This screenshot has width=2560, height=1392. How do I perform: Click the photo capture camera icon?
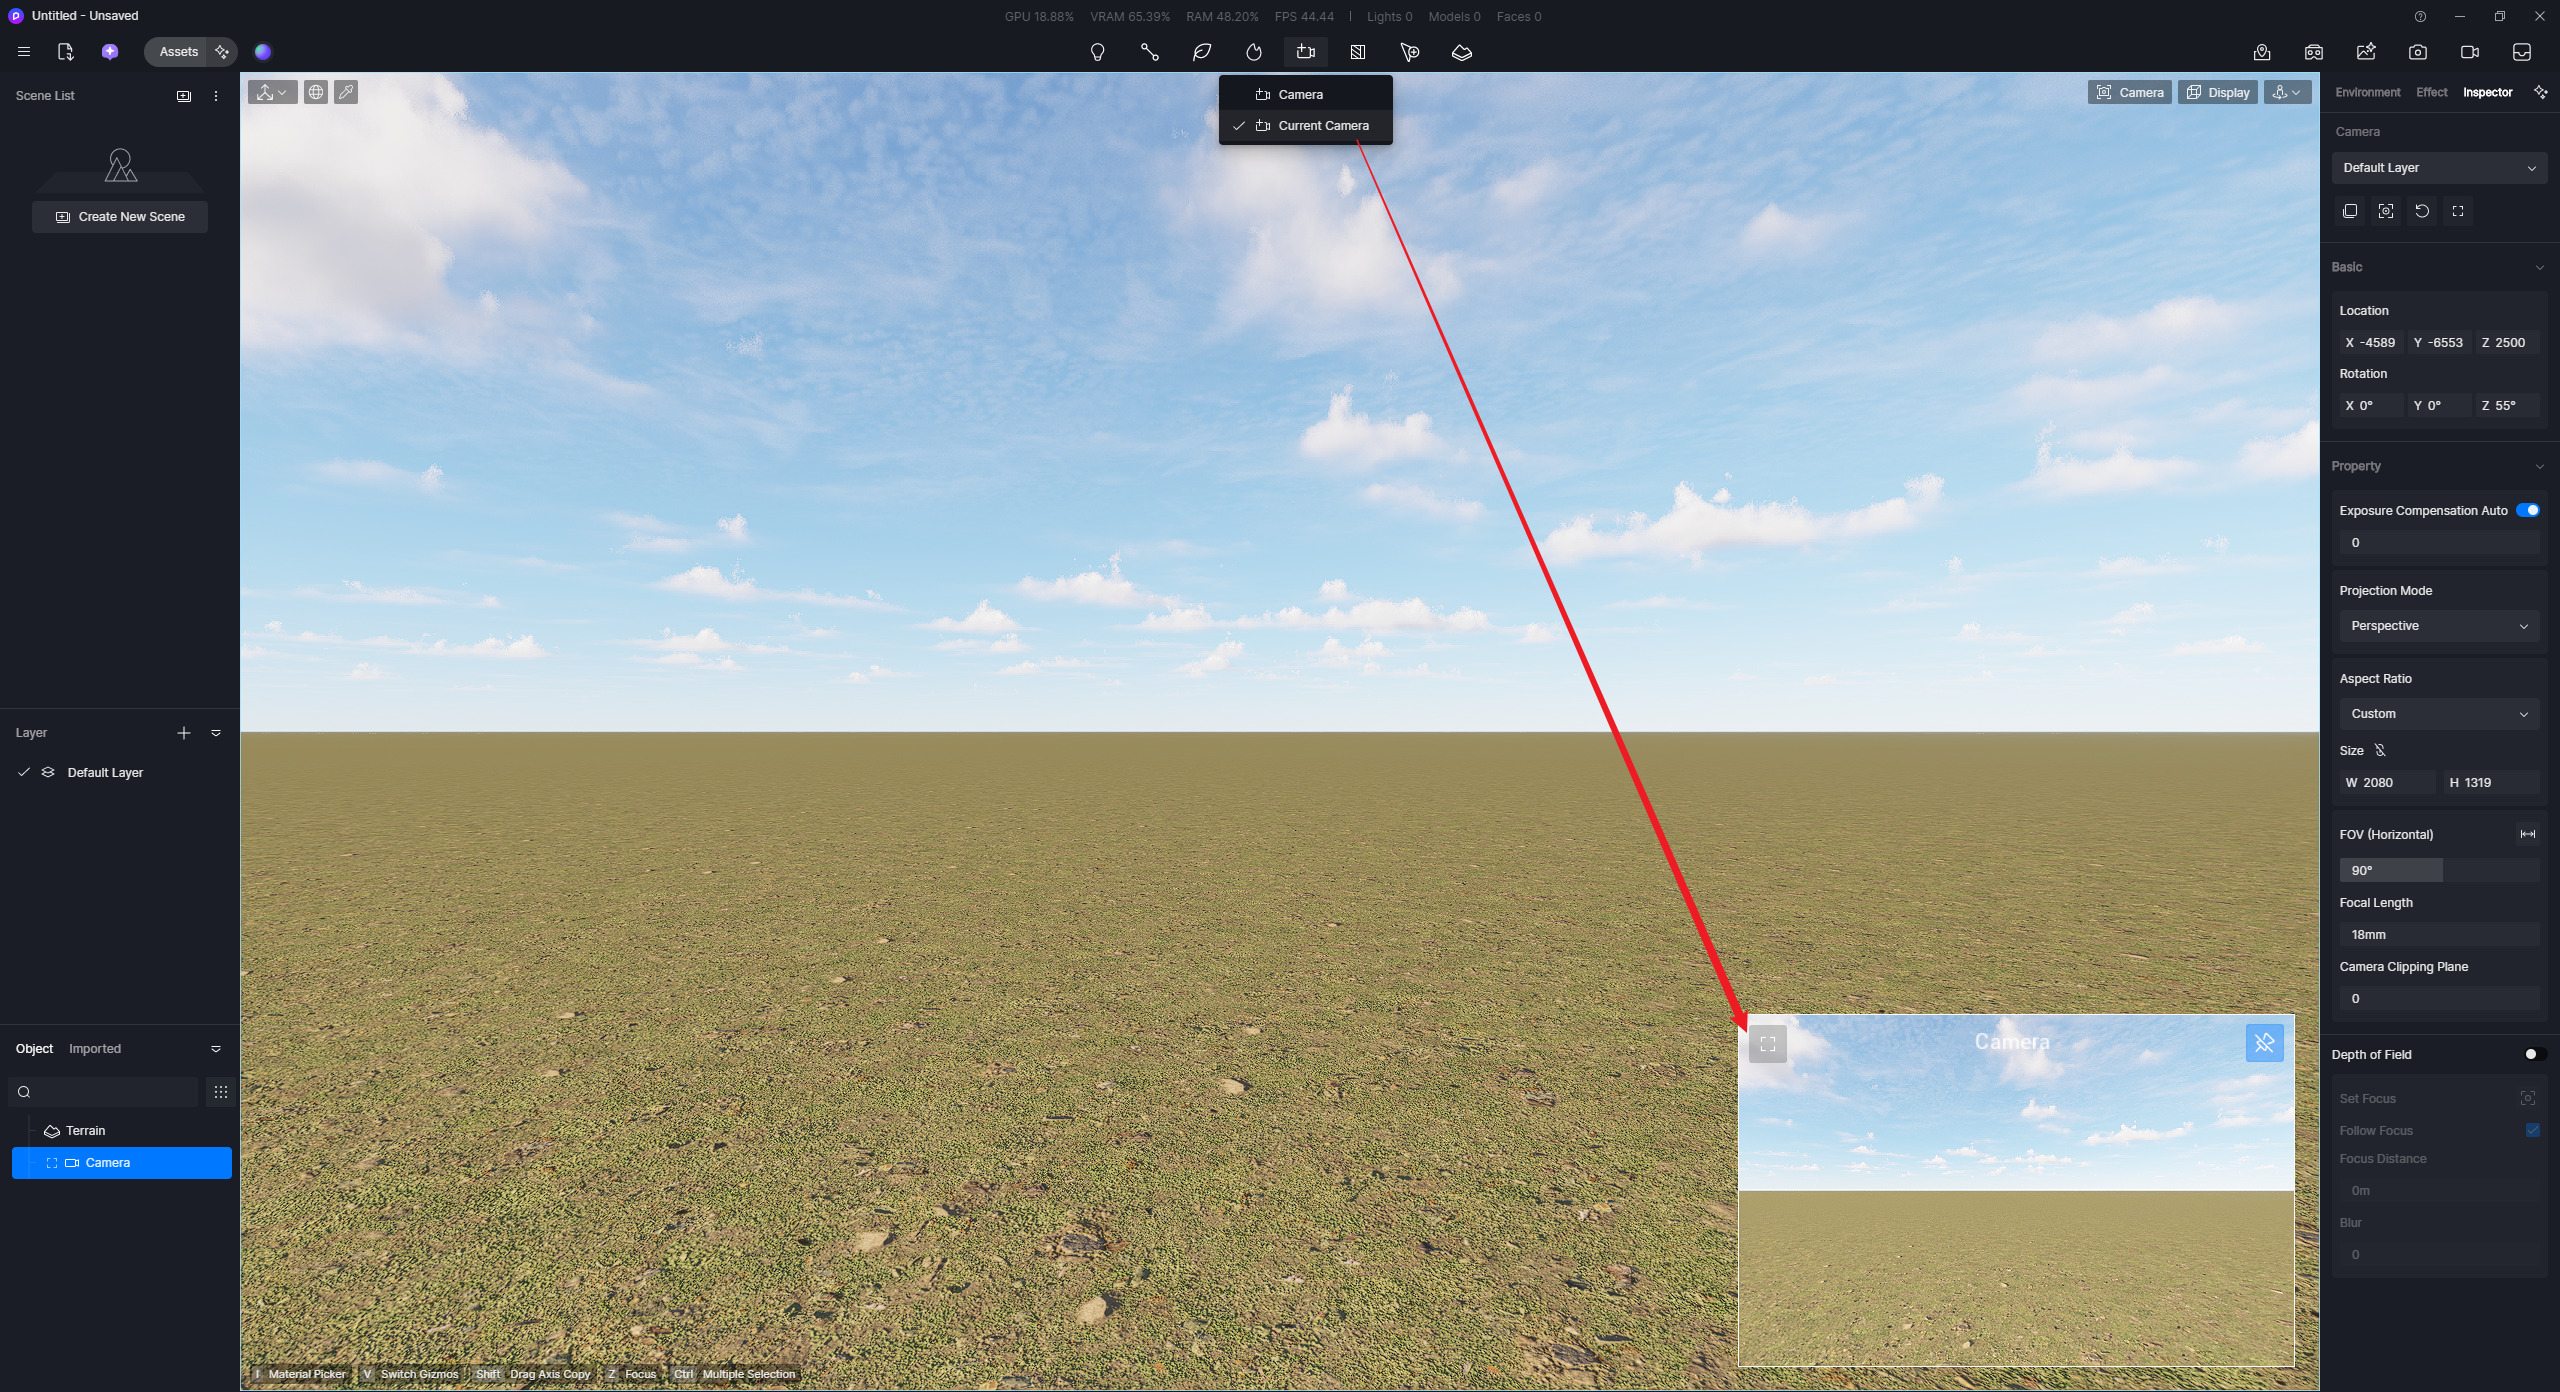point(2417,52)
